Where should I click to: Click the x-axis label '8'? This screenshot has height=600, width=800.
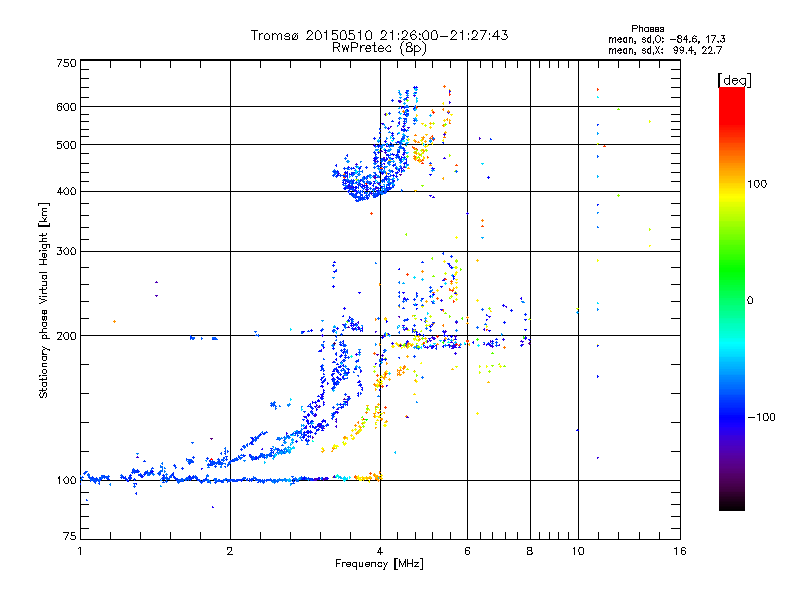(x=530, y=551)
